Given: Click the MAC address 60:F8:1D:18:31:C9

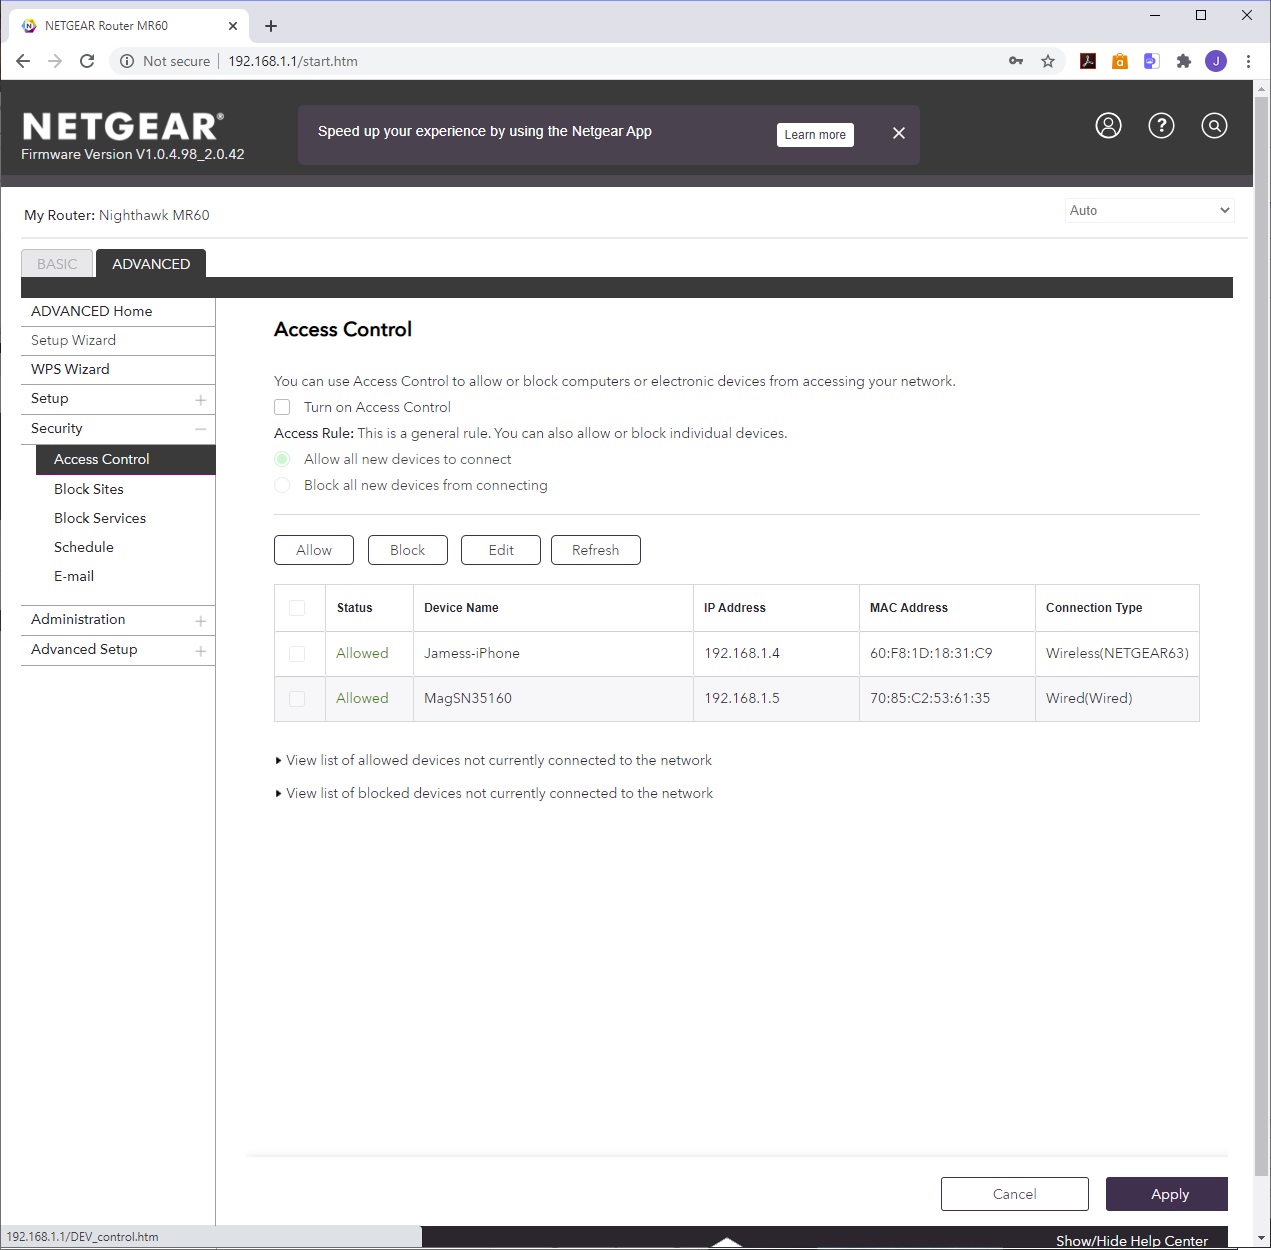Looking at the screenshot, I should click(931, 653).
